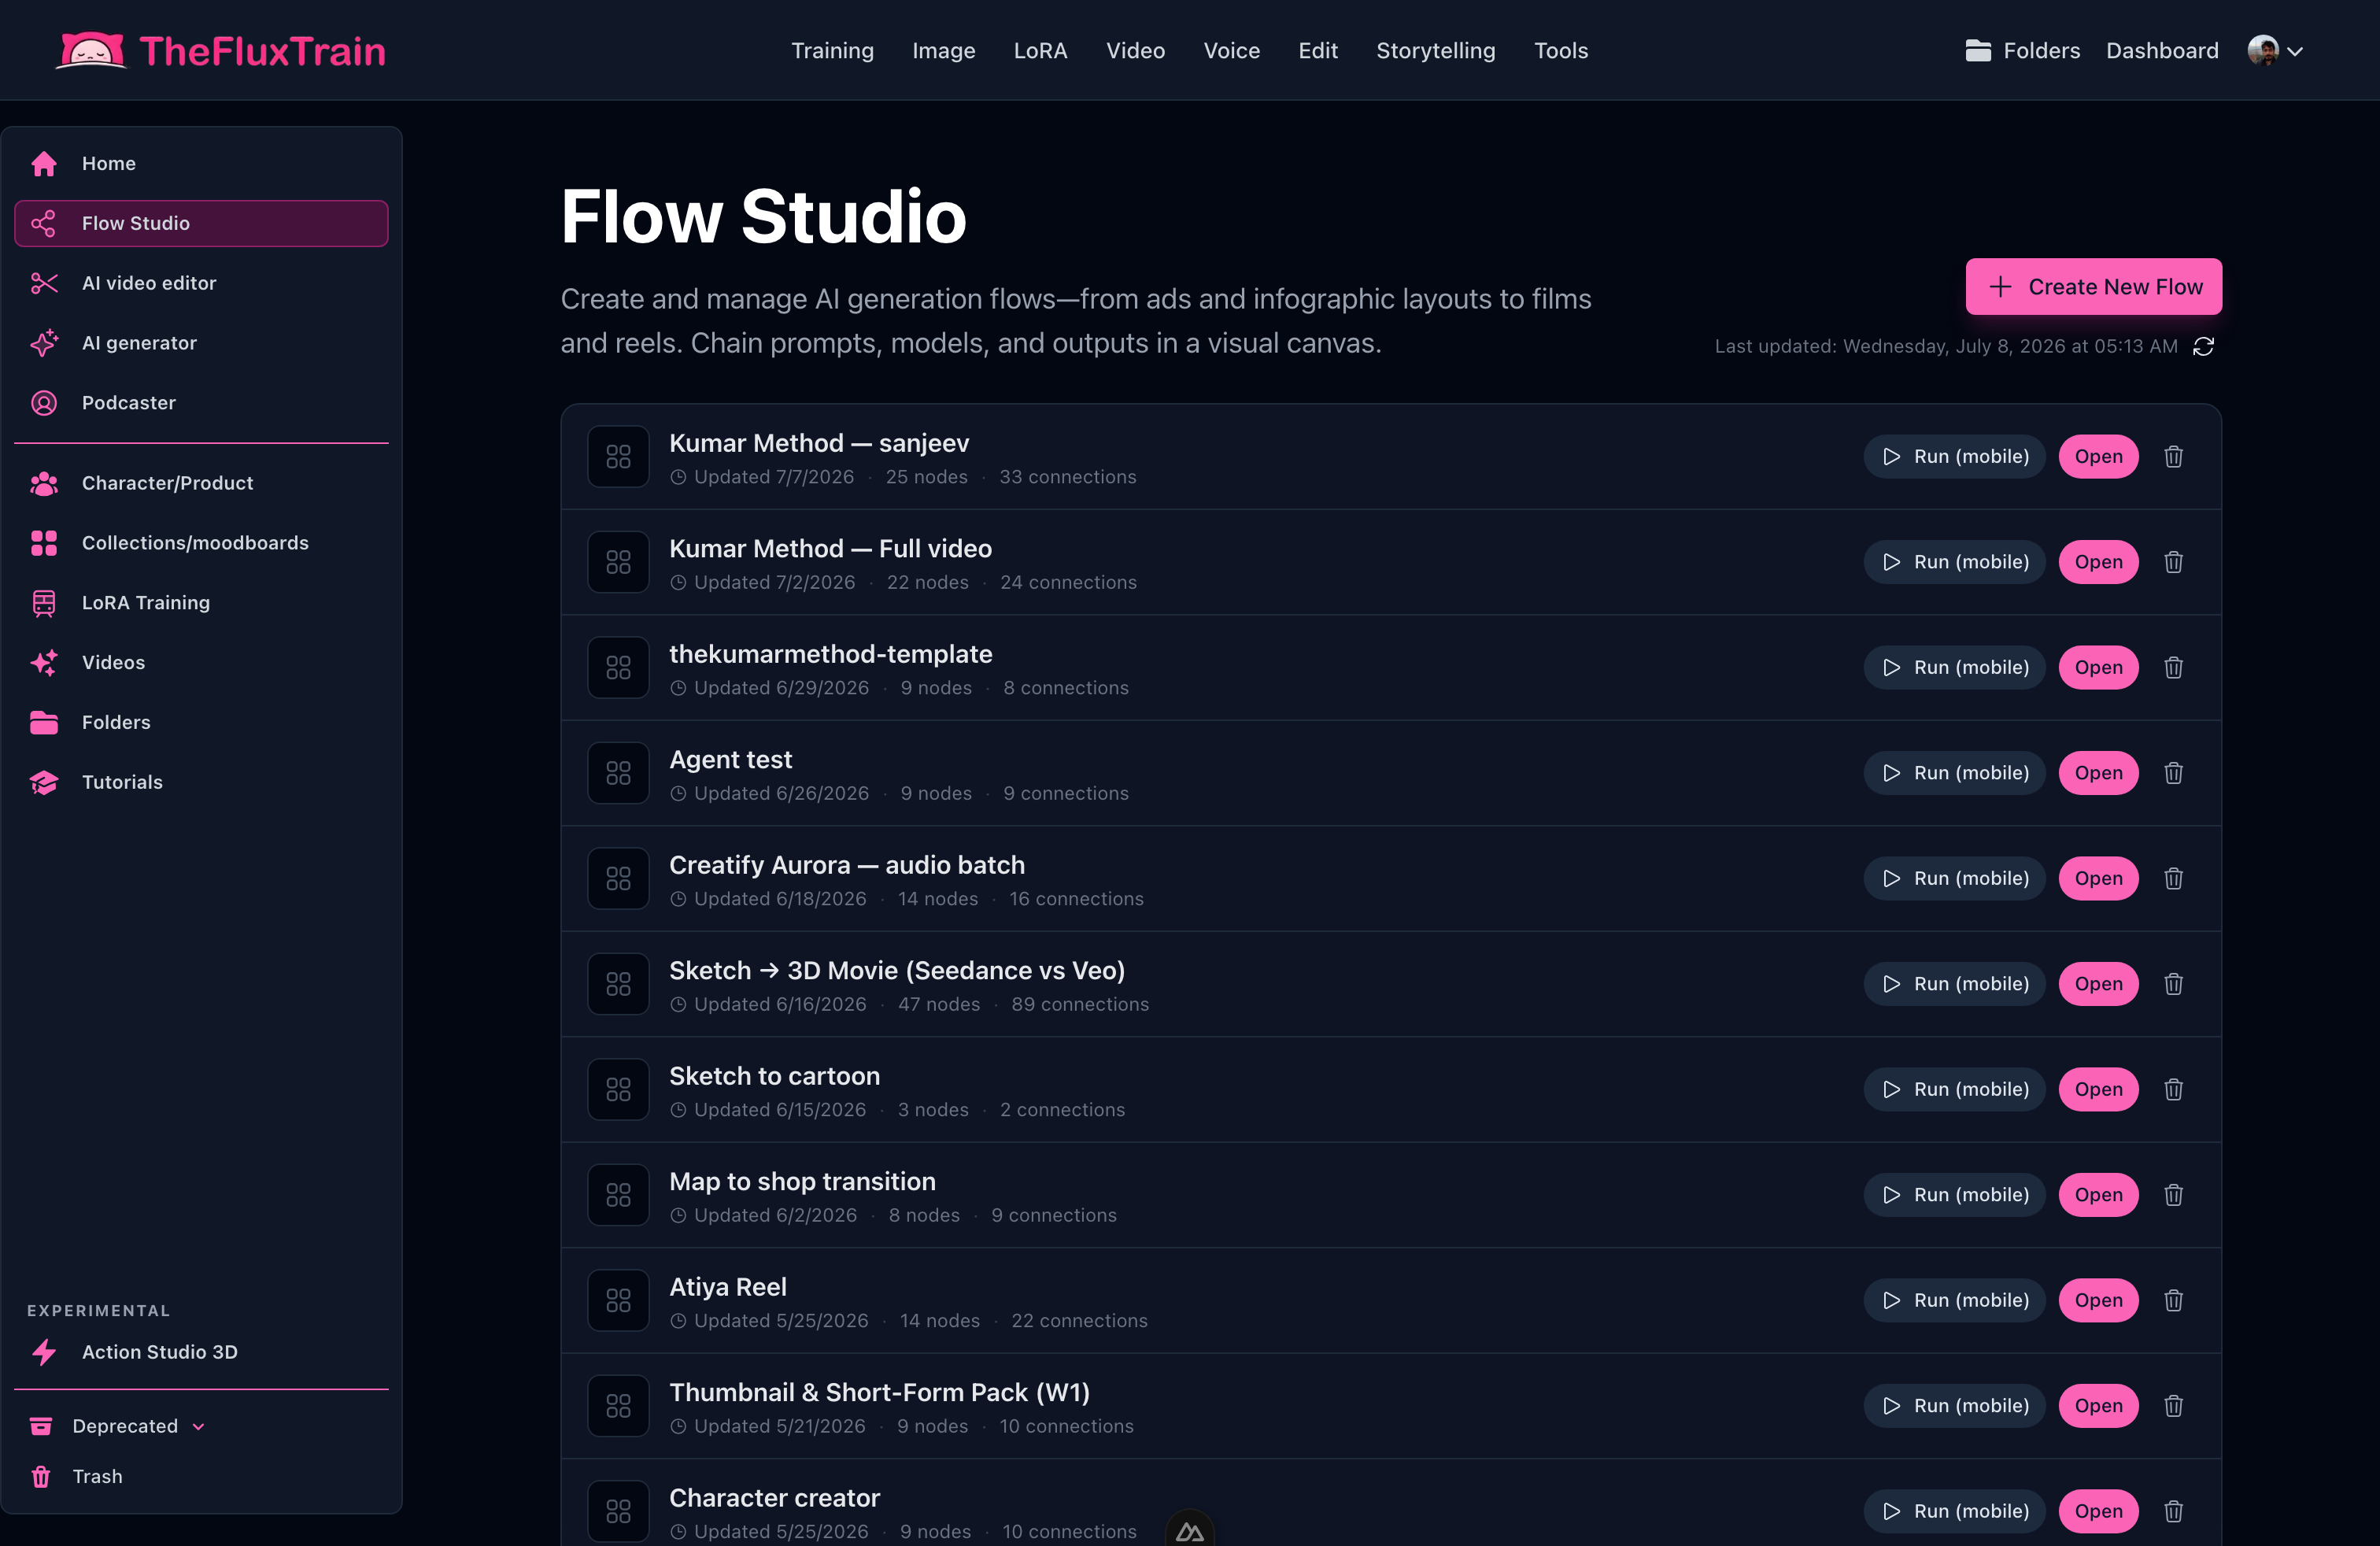
Task: Click the scissors AI video editor icon
Action: click(44, 283)
